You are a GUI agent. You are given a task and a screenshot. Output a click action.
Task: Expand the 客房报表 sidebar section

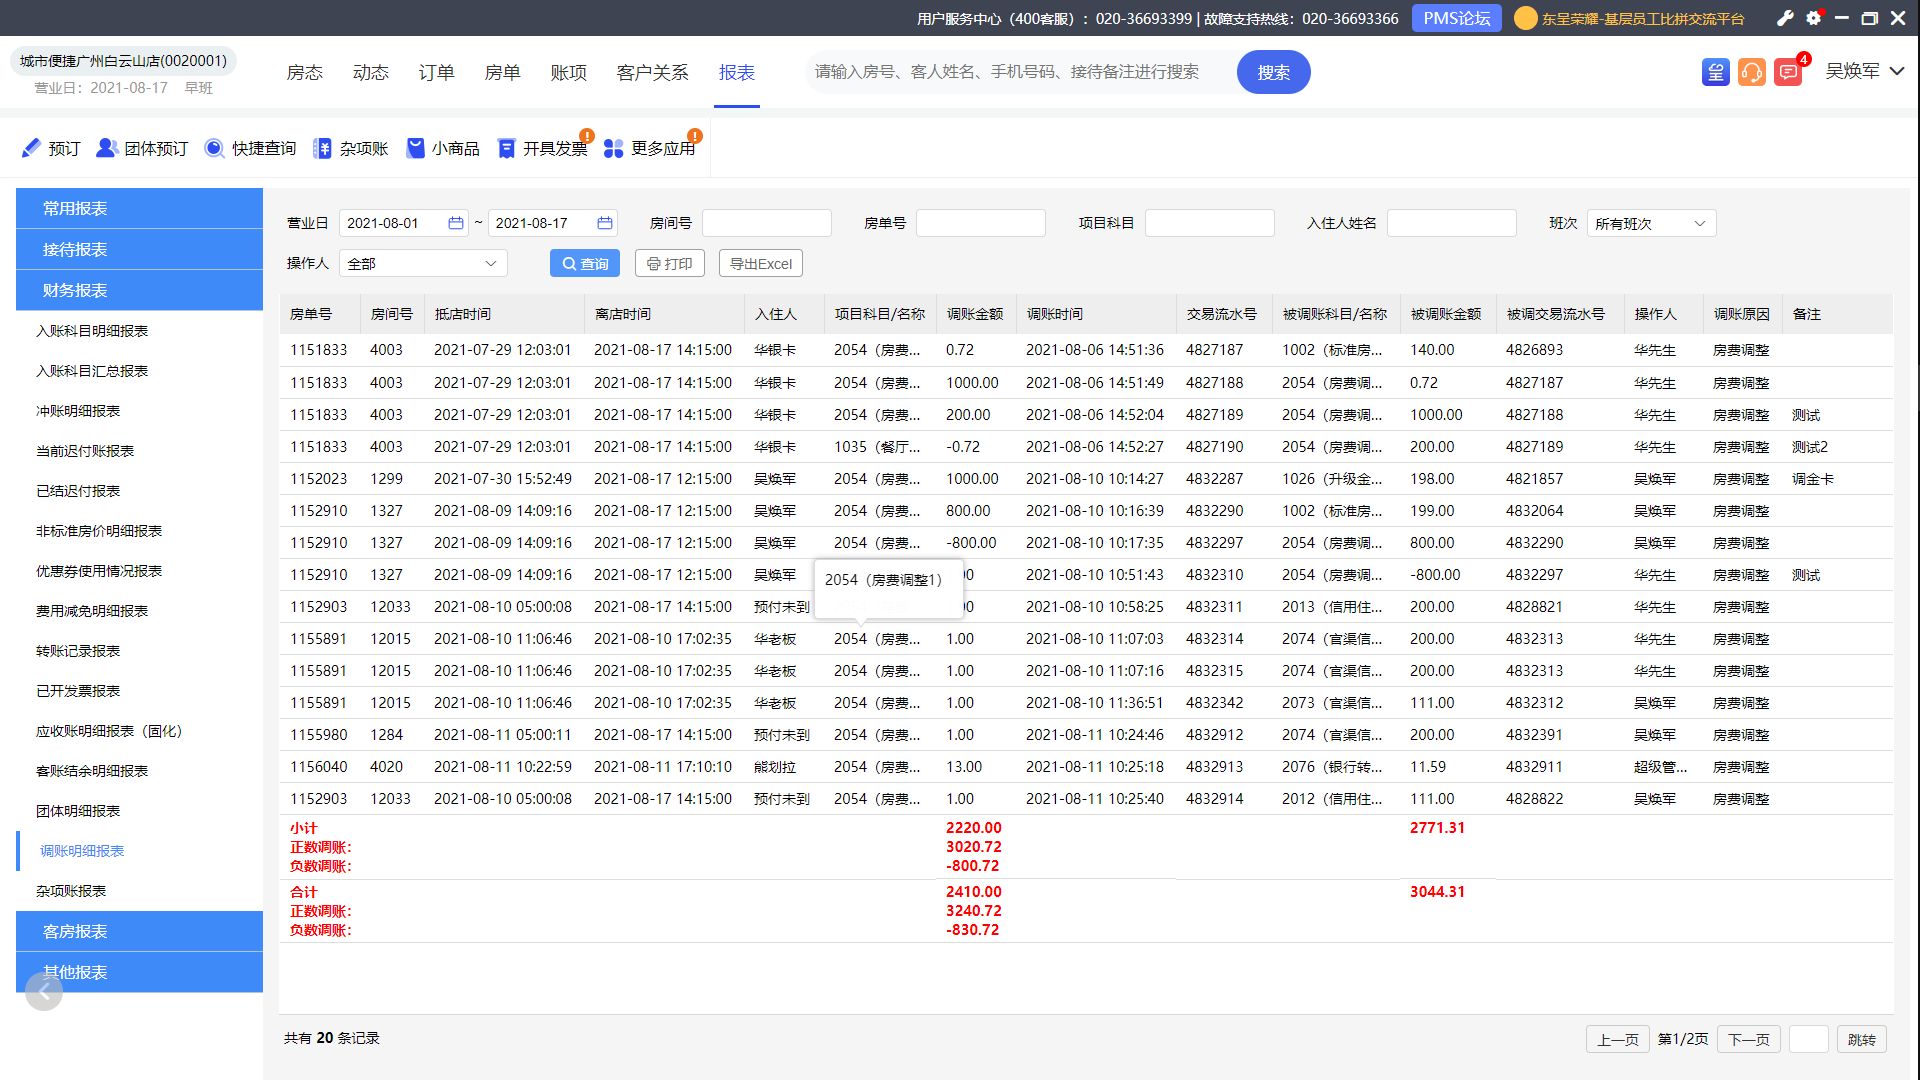[x=139, y=931]
